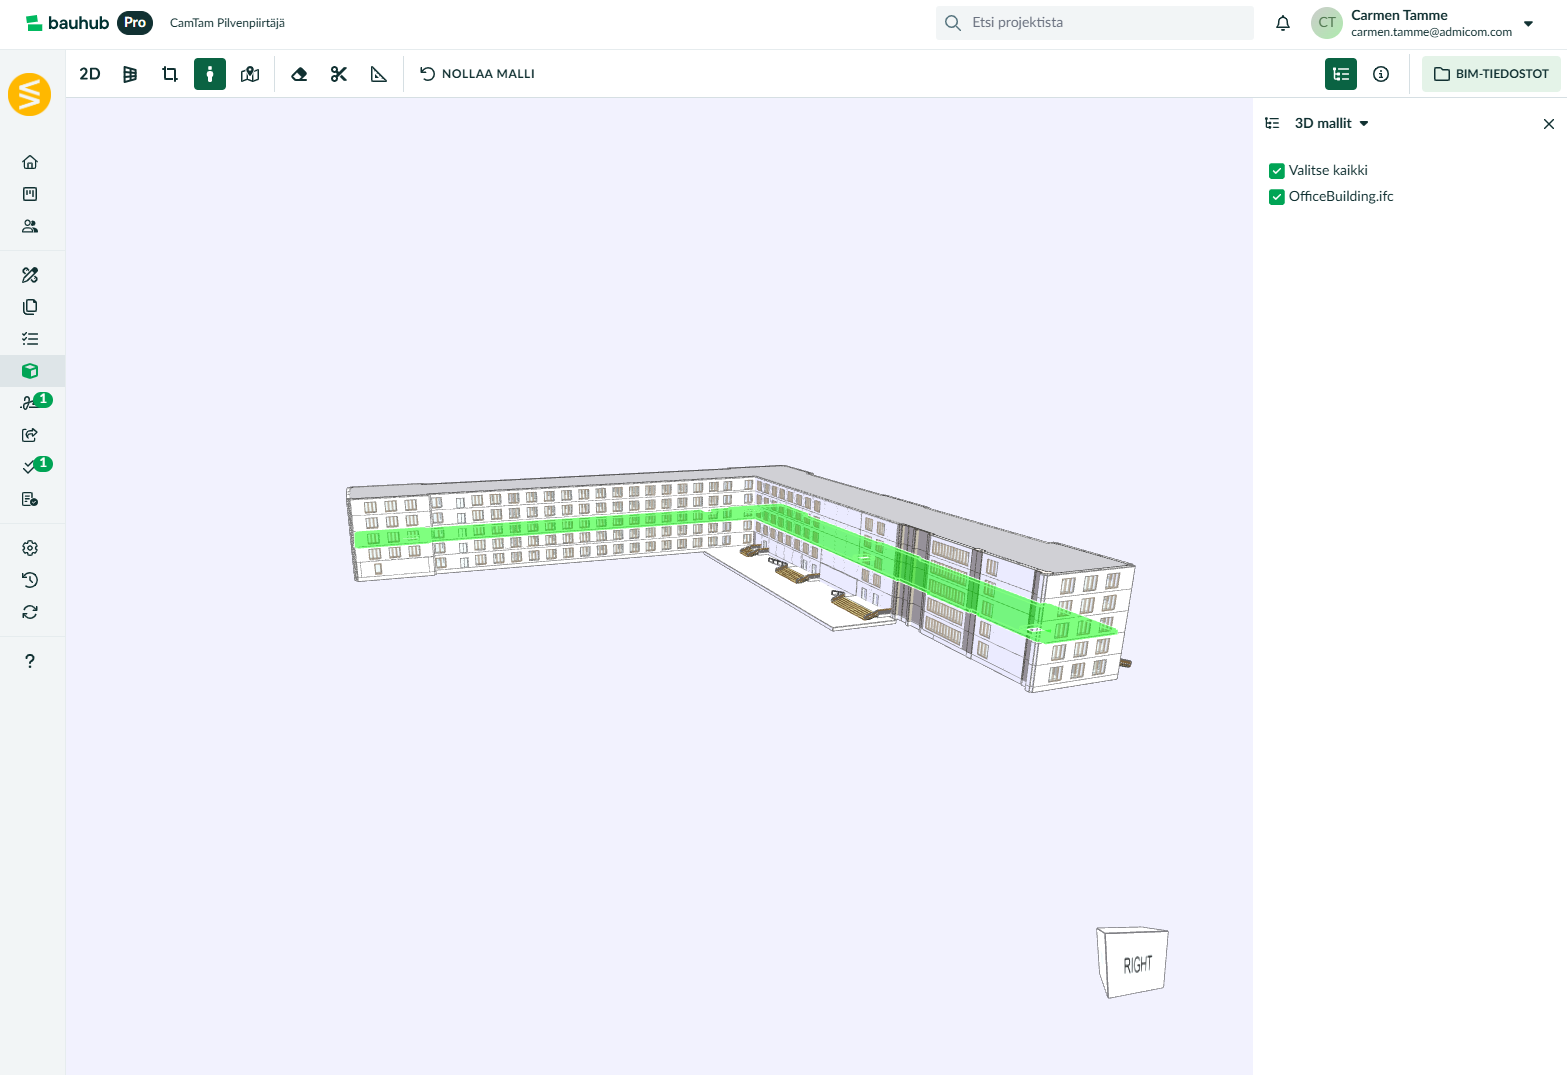Open the checkmark tasks icon with badge

tap(32, 466)
